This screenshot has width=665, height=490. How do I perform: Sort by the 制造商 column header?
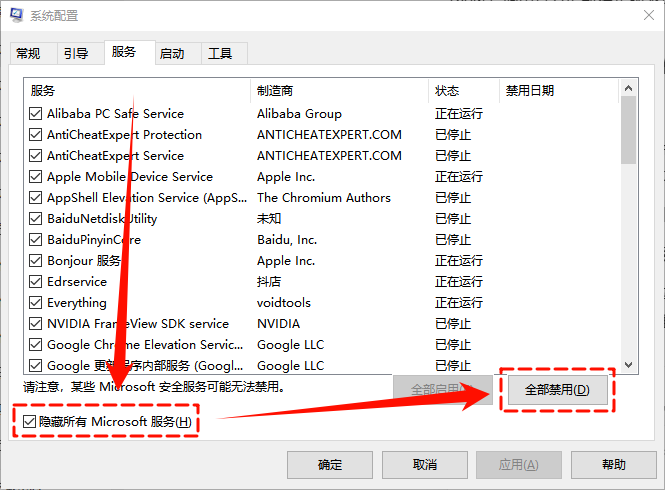coord(339,90)
